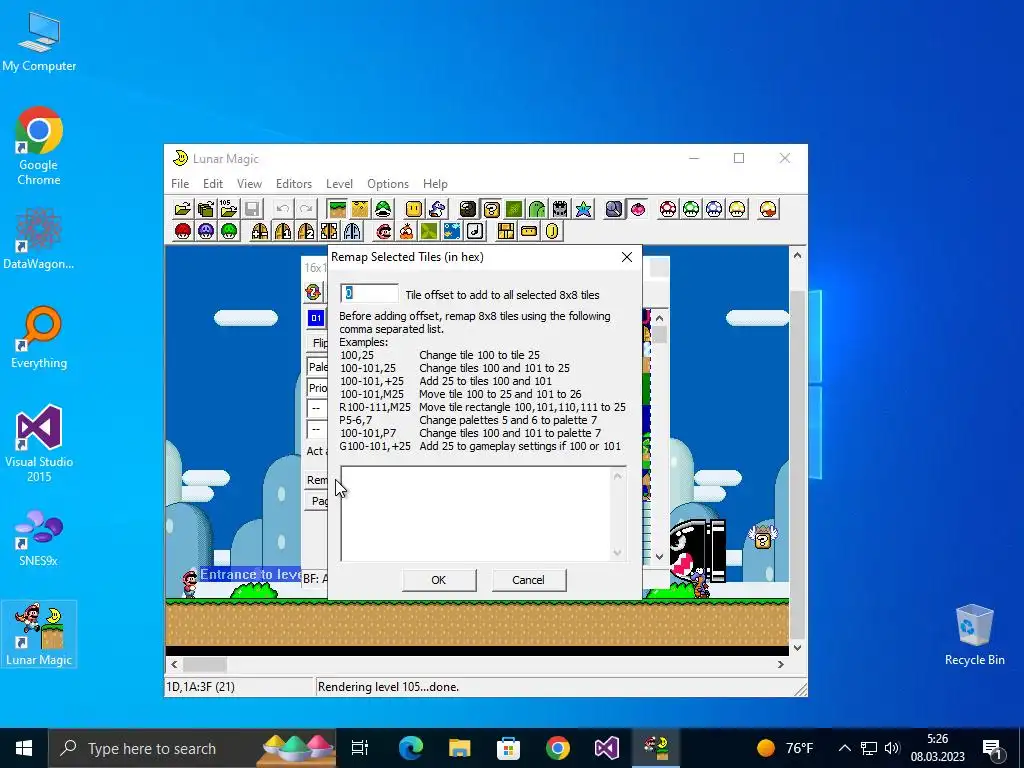
Task: Select the Everything desktop shortcut
Action: point(39,338)
